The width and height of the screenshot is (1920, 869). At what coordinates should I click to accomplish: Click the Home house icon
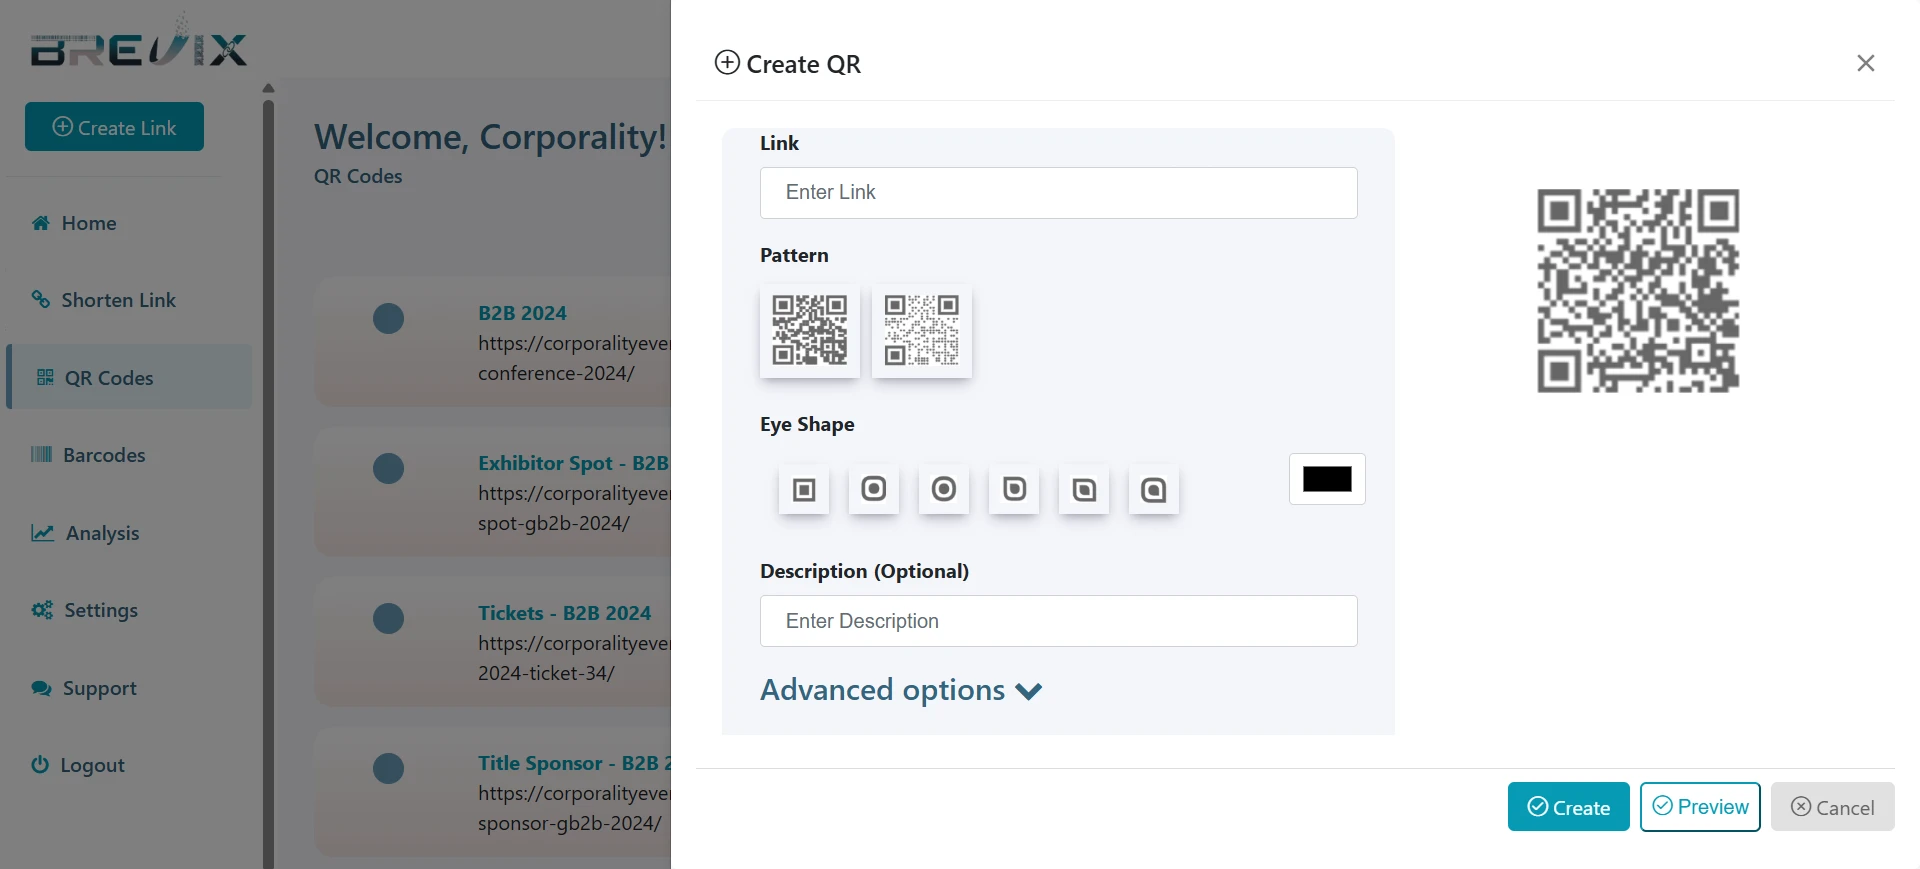click(x=41, y=223)
